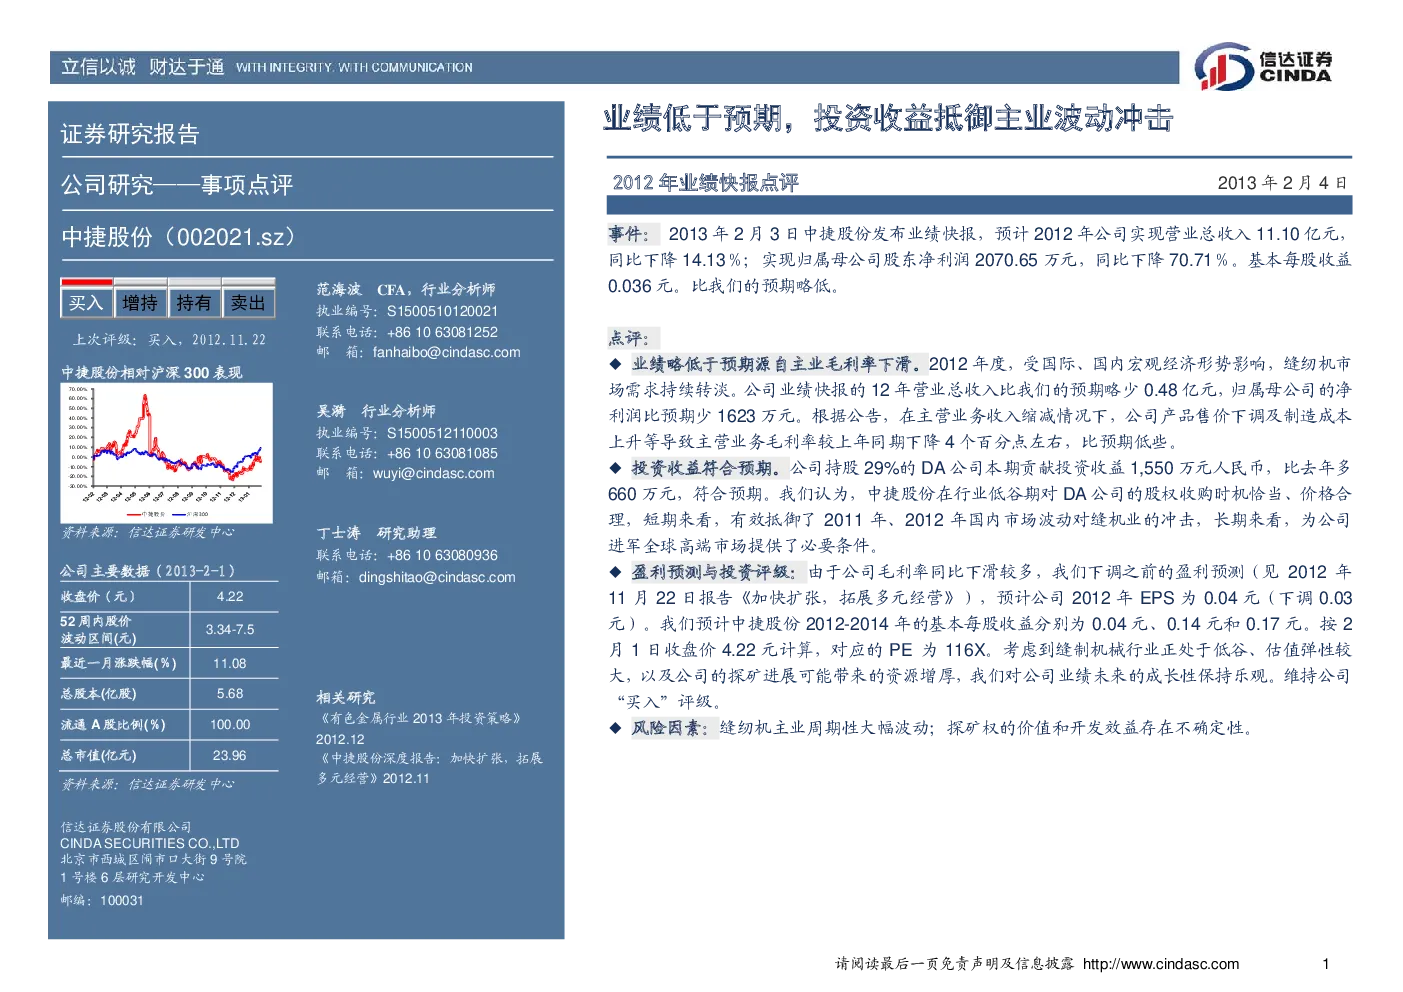Click the postal code 100031
The image size is (1403, 992).
click(122, 900)
